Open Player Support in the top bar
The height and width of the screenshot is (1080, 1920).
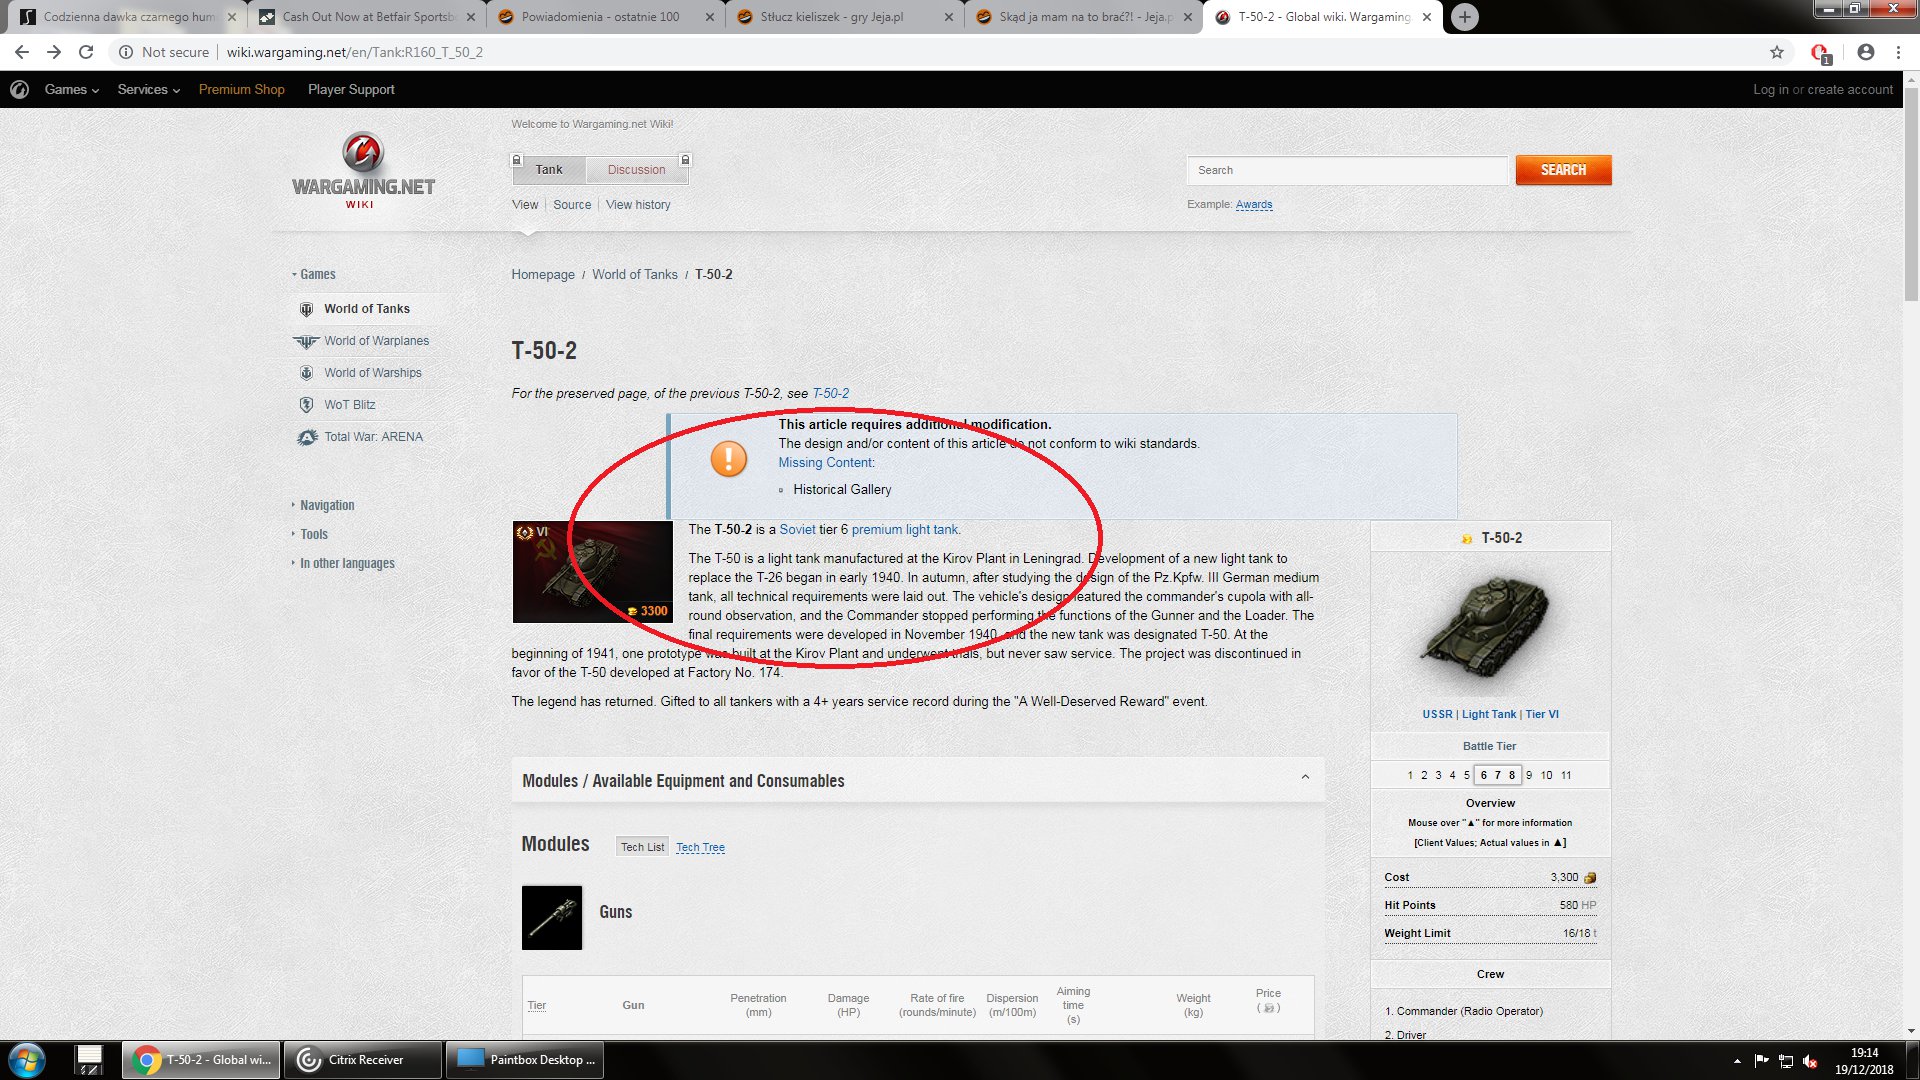click(x=351, y=90)
